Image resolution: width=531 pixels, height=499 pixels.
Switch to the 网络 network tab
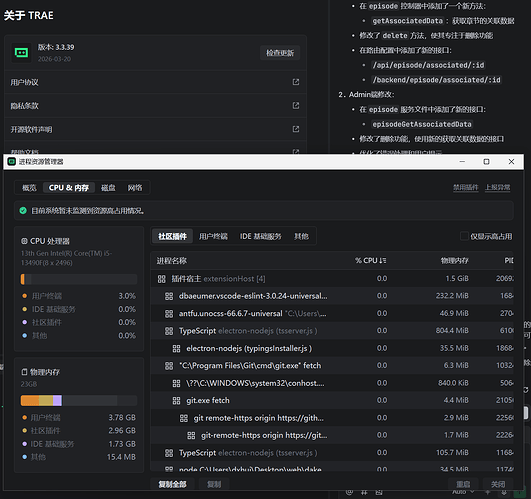point(135,188)
